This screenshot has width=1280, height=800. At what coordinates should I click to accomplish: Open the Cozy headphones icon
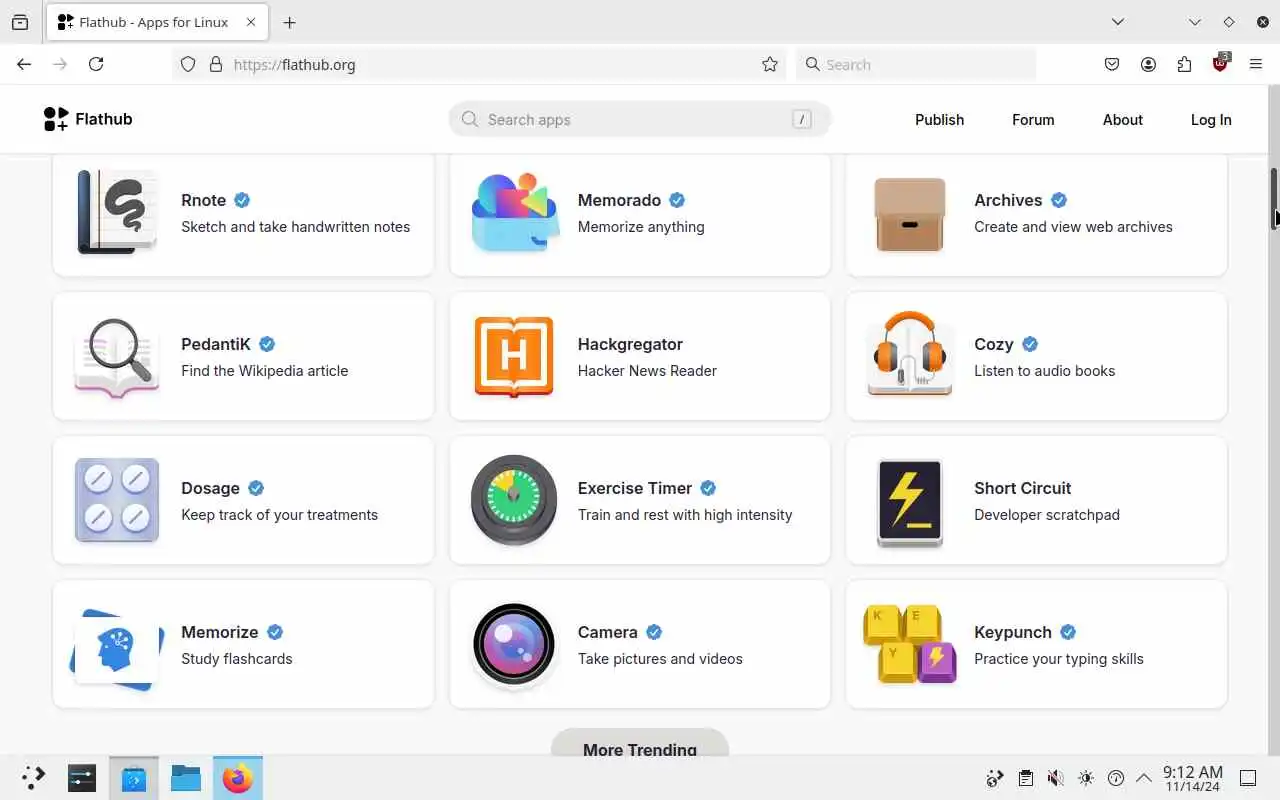(909, 354)
